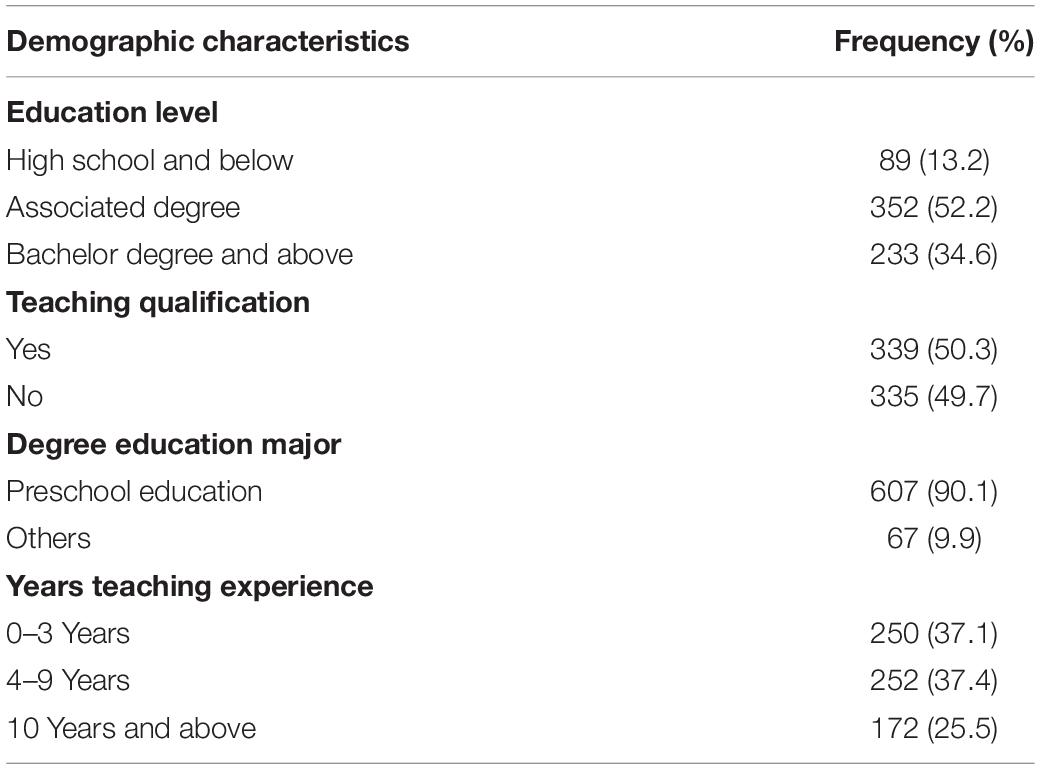Select the 4–9 Years row label

pyautogui.click(x=68, y=681)
